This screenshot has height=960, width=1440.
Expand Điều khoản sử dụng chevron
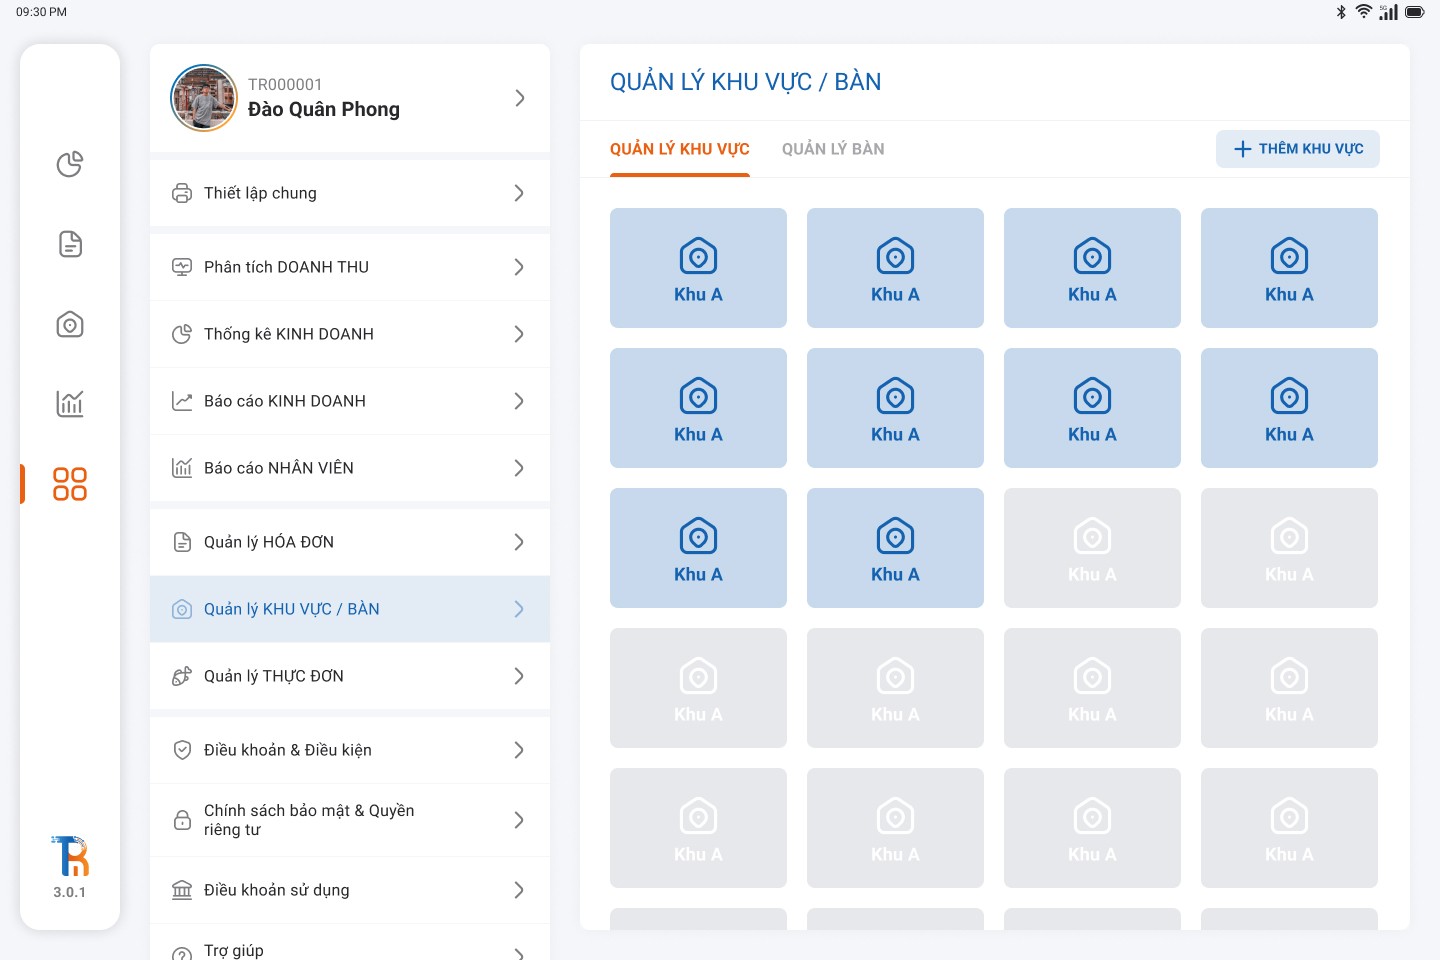click(519, 890)
